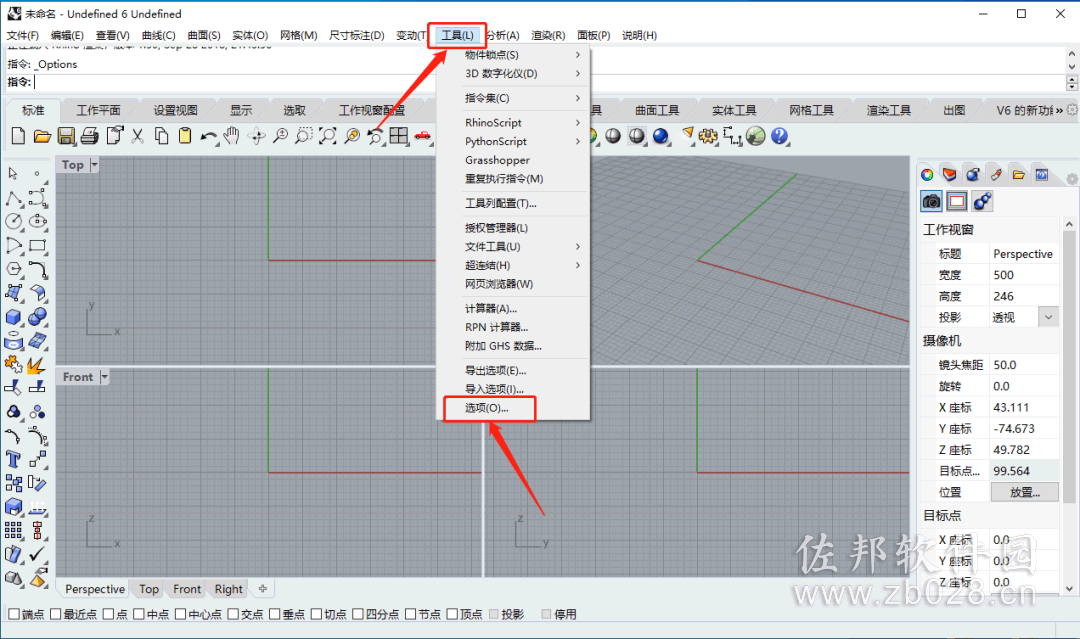Viewport: 1080px width, 639px height.
Task: Click the 放置... button
Action: (1025, 492)
